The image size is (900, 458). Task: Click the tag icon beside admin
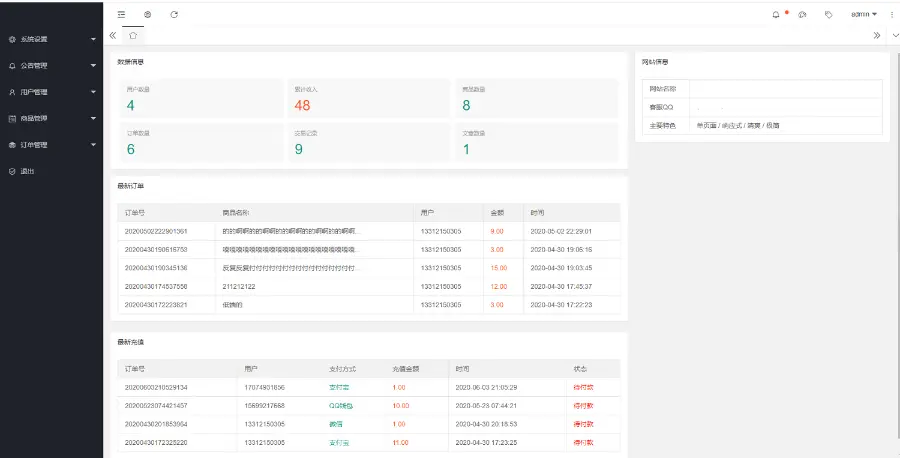[828, 15]
